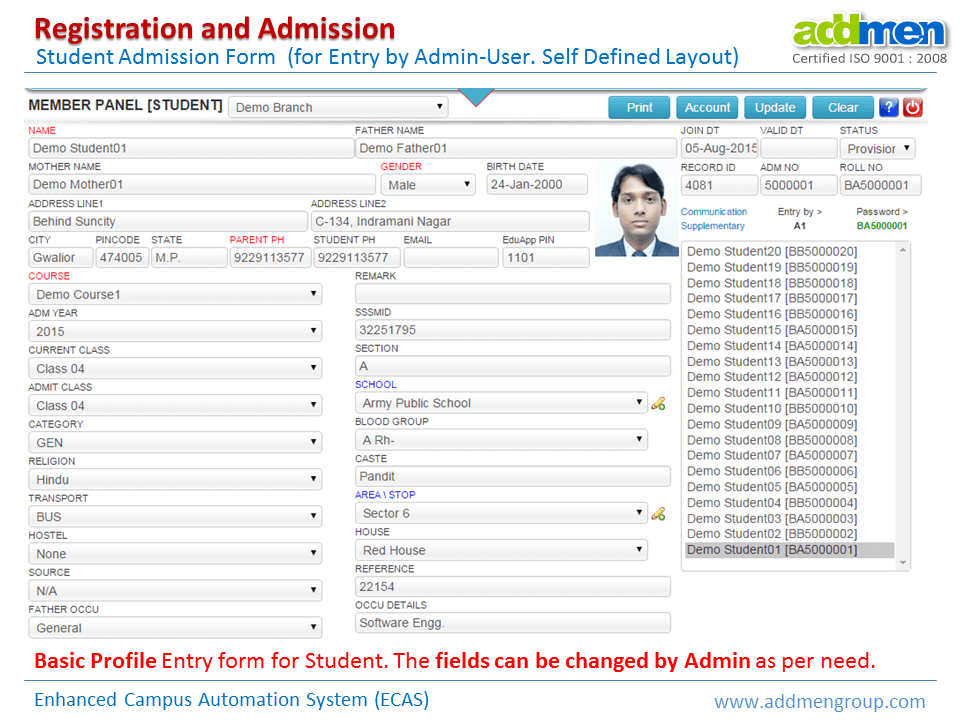Viewport: 960px width, 720px height.
Task: Expand the Blood Group dropdown
Action: point(501,440)
